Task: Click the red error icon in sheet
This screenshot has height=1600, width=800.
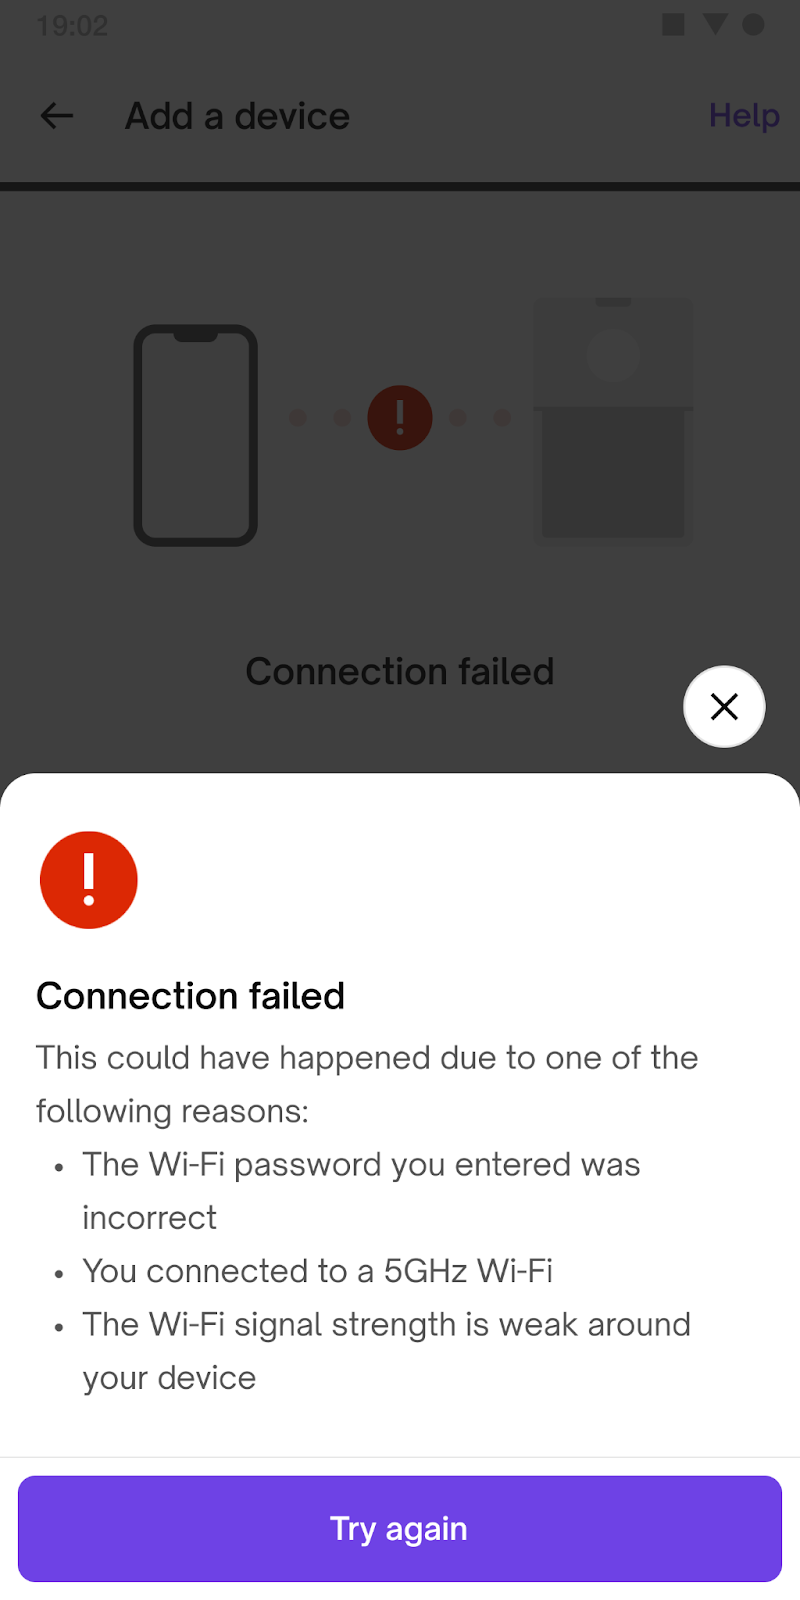Action: point(89,880)
